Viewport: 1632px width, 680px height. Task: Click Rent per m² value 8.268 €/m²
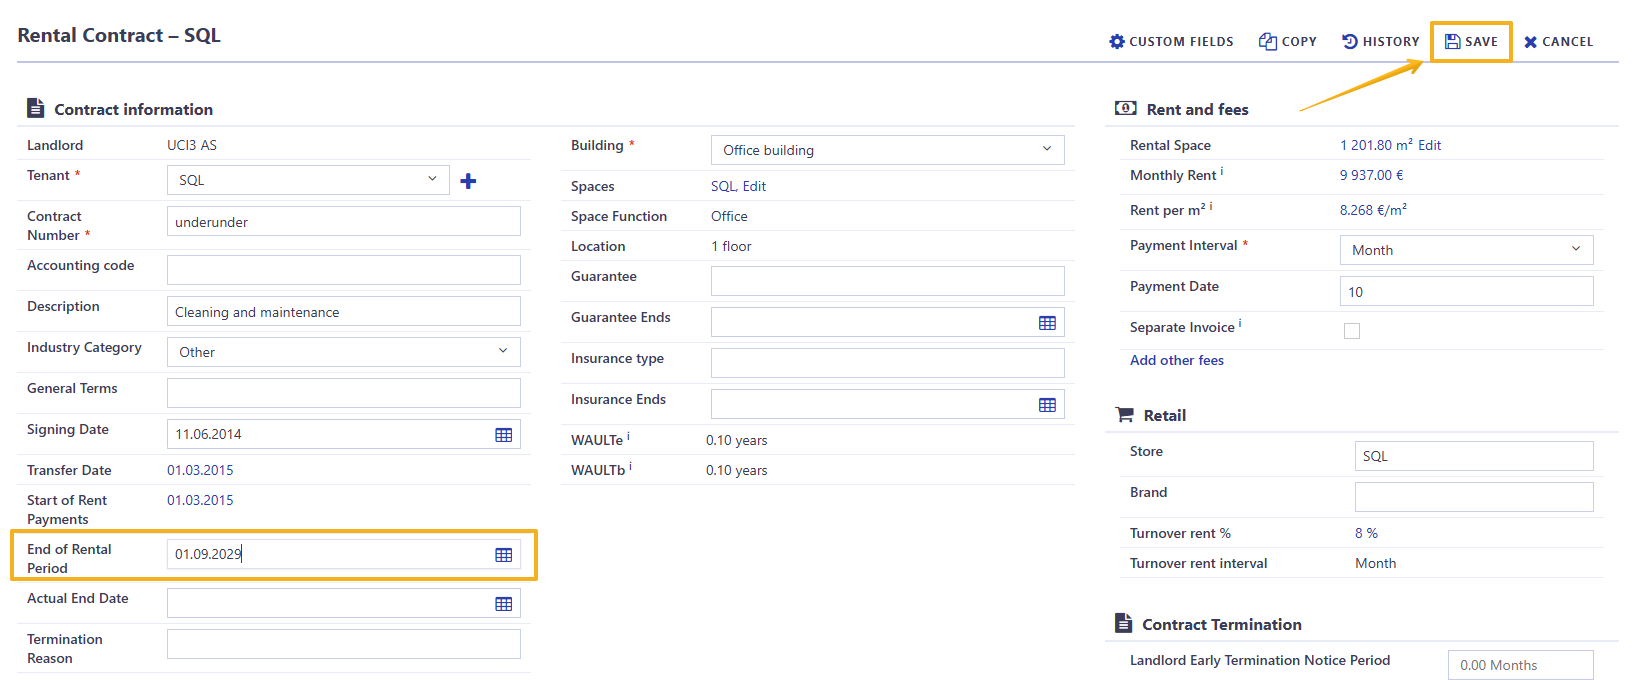1373,210
